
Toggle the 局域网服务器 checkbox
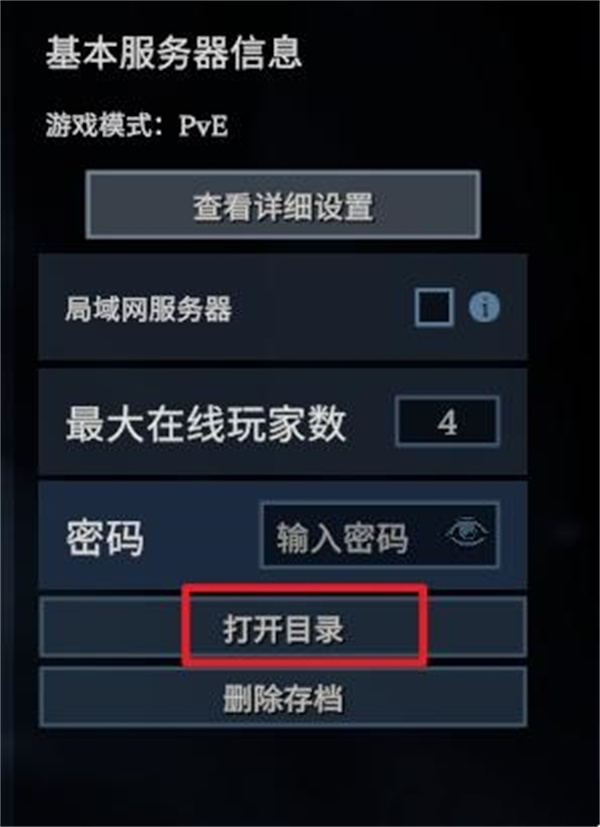click(434, 307)
